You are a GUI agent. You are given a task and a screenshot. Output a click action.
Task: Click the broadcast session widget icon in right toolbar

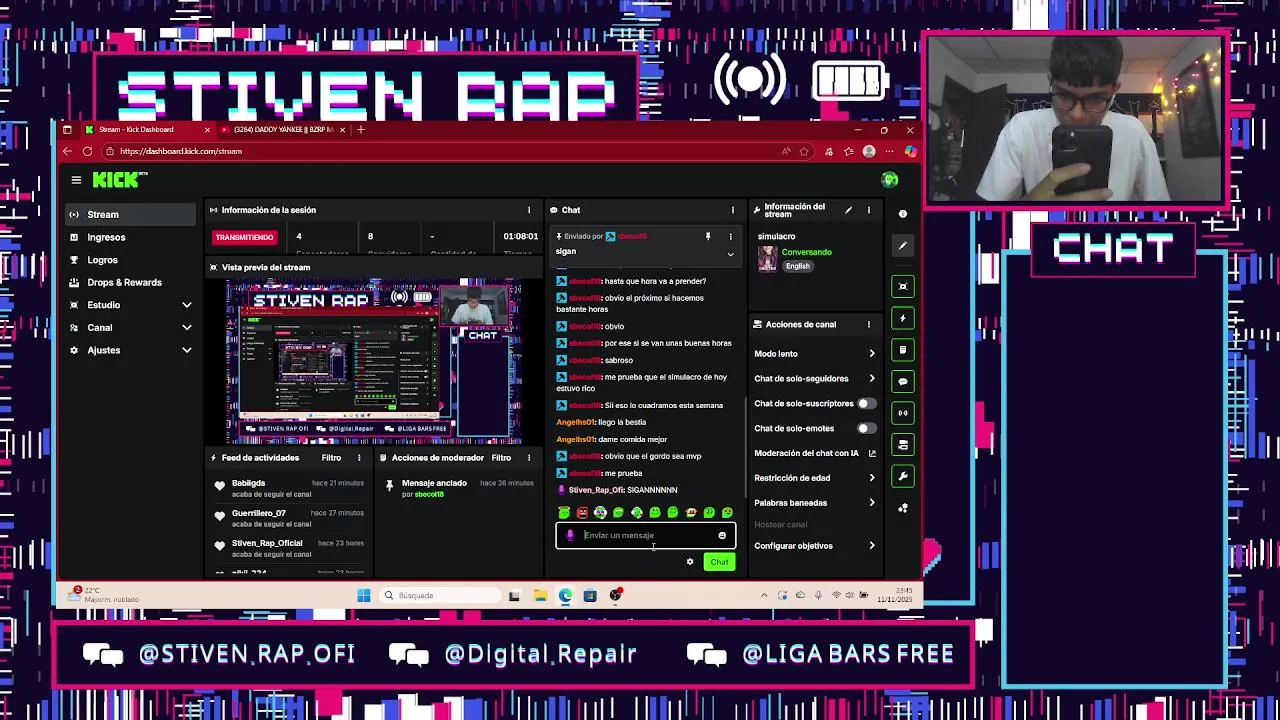point(903,413)
